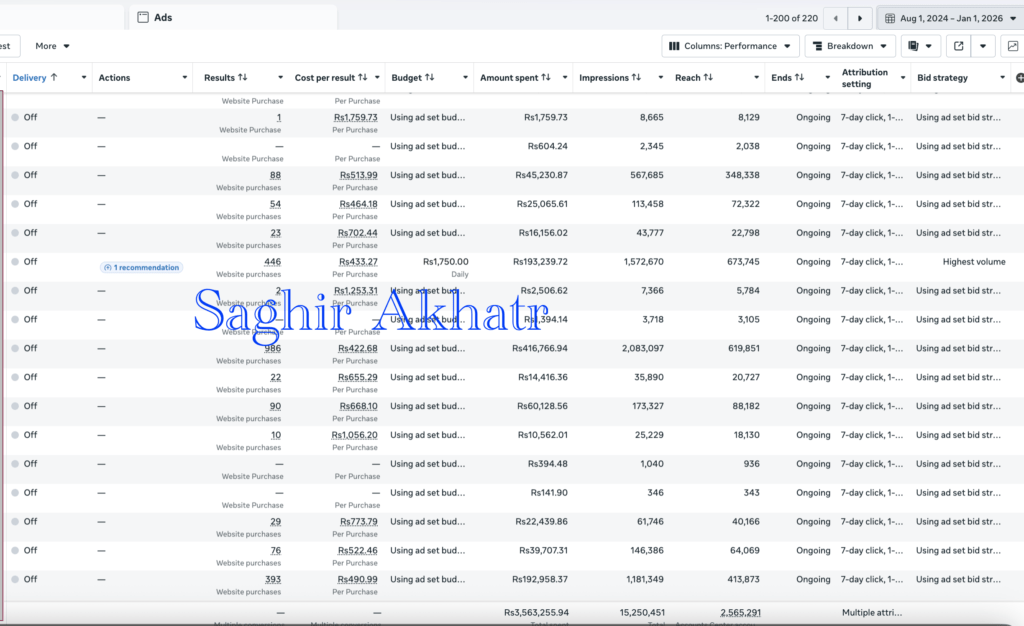
Task: Click the Rs433.27 cost per result
Action: [358, 262]
